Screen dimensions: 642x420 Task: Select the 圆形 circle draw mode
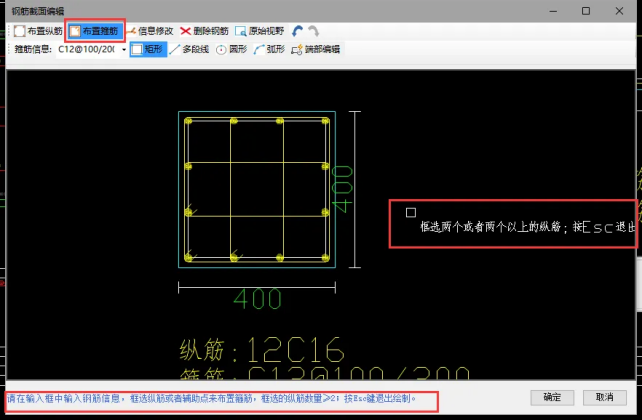[x=231, y=49]
